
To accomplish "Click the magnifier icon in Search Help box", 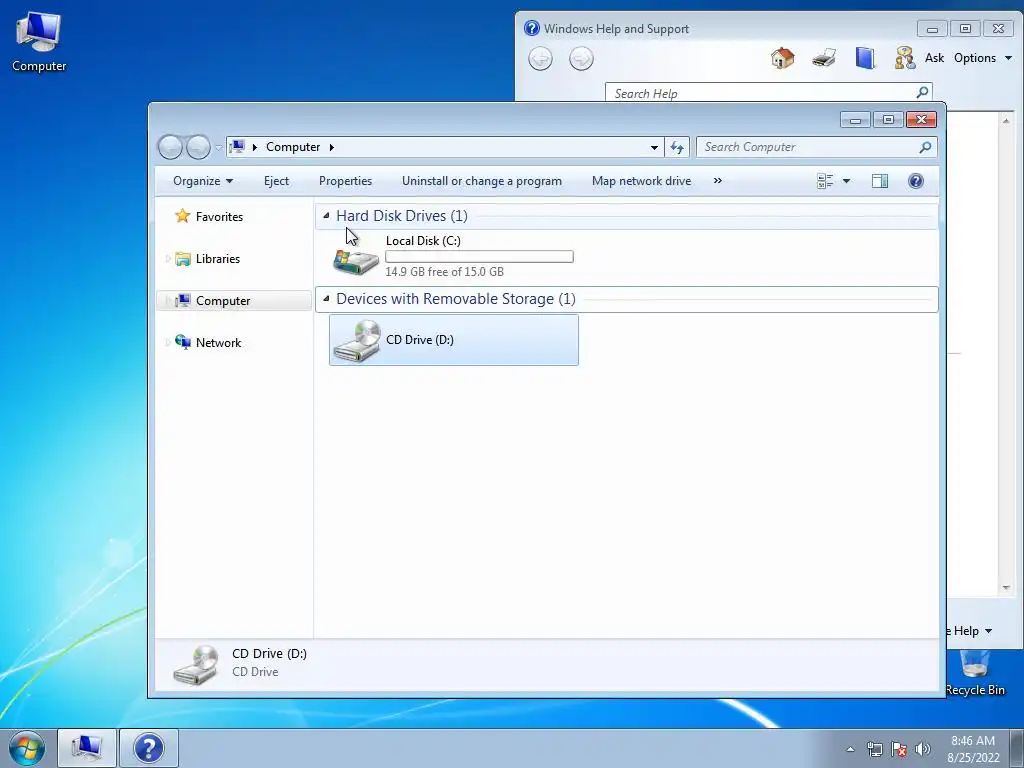I will tap(922, 92).
